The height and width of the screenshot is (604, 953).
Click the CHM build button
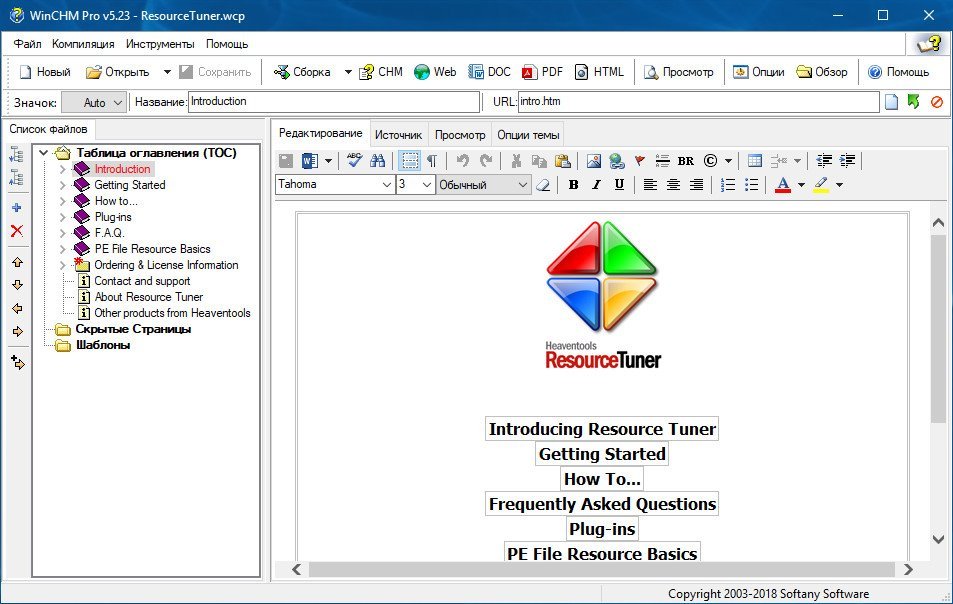(380, 72)
